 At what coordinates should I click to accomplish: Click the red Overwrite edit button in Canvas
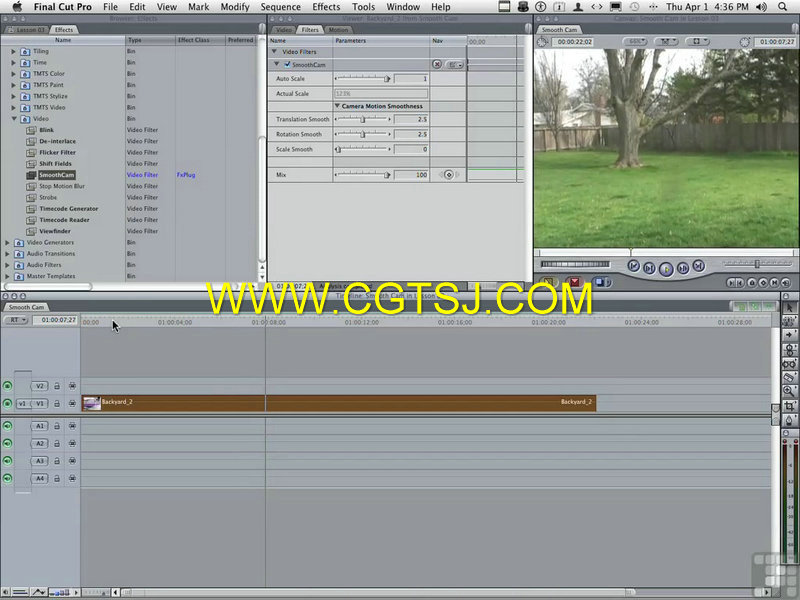point(574,282)
